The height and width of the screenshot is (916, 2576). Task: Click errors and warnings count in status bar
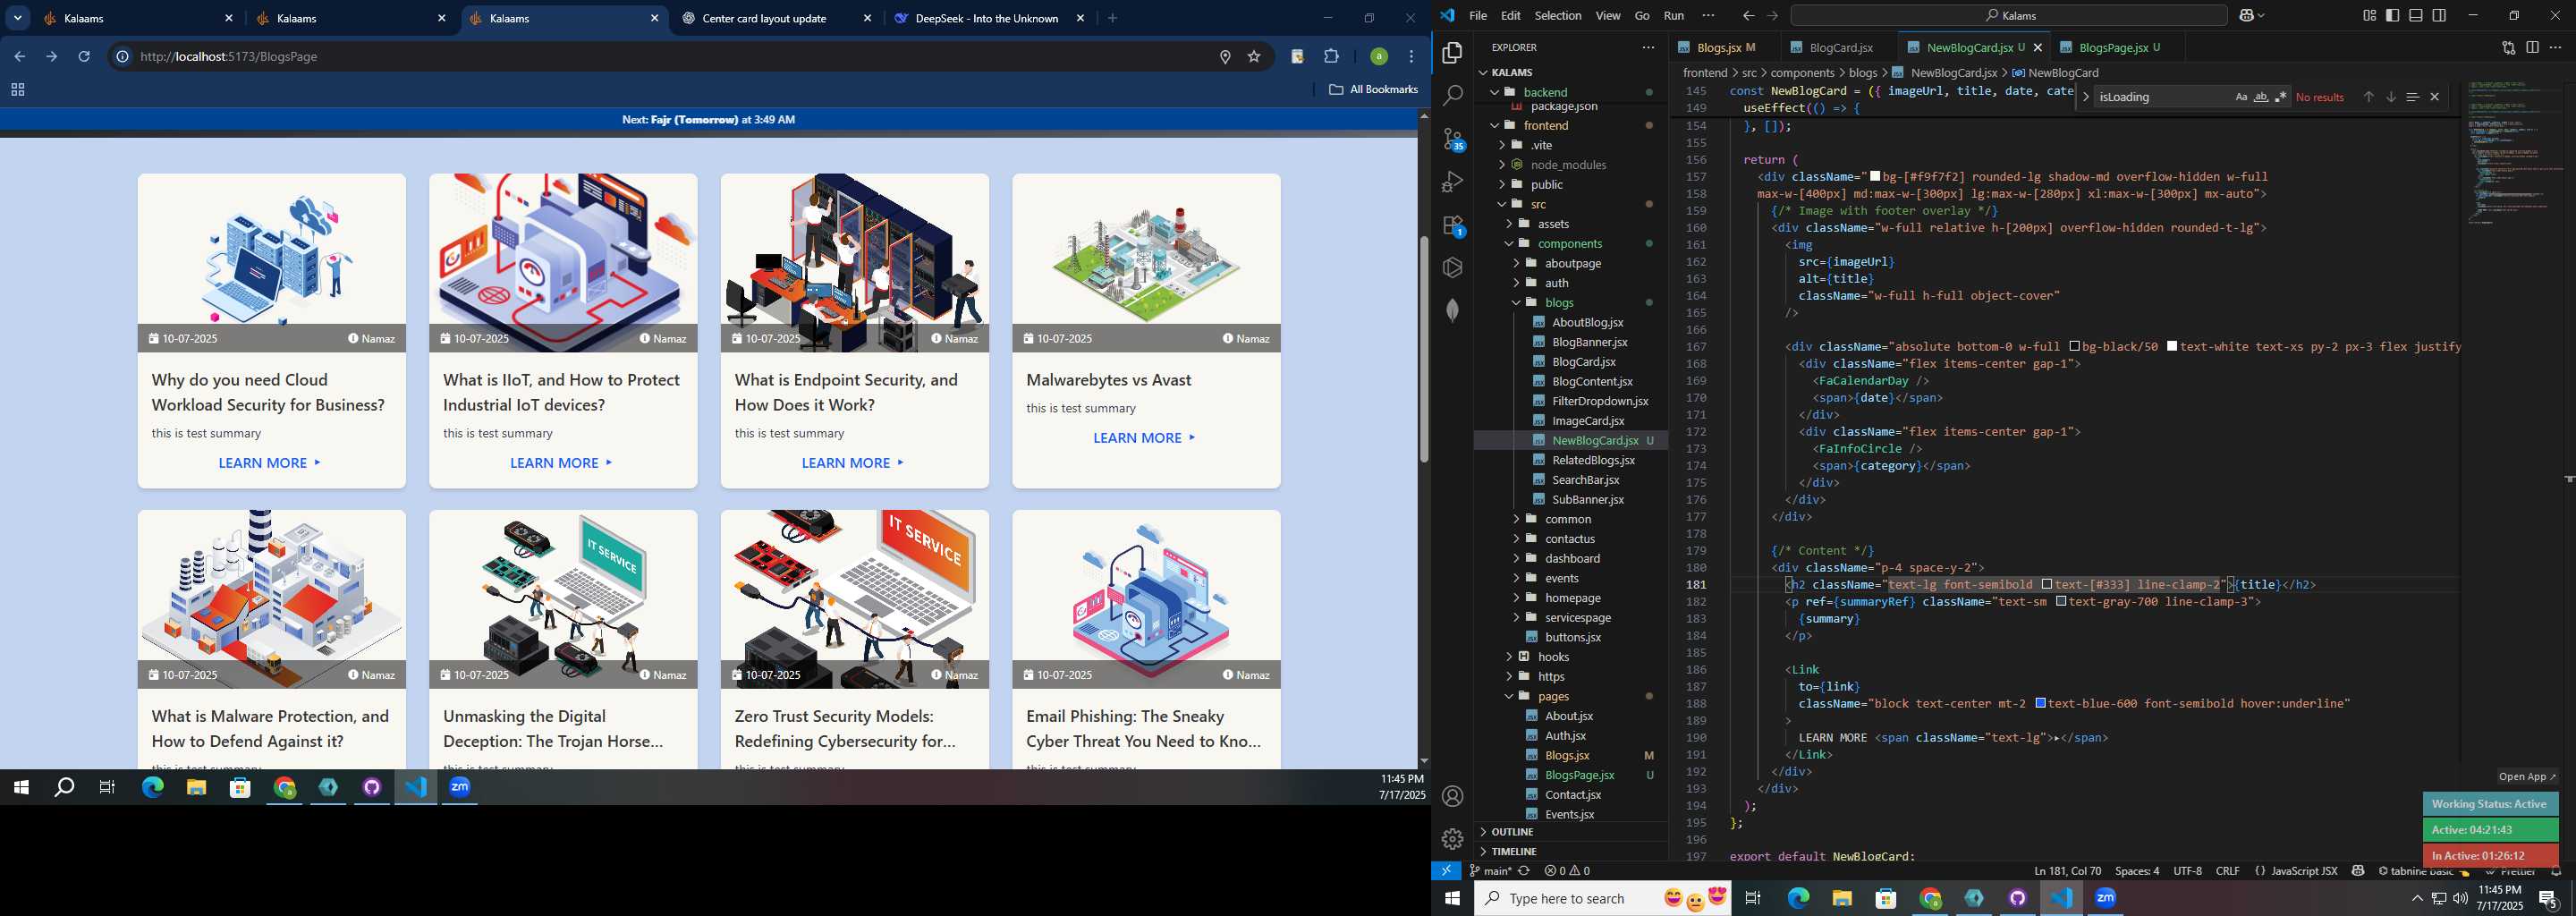(1567, 870)
